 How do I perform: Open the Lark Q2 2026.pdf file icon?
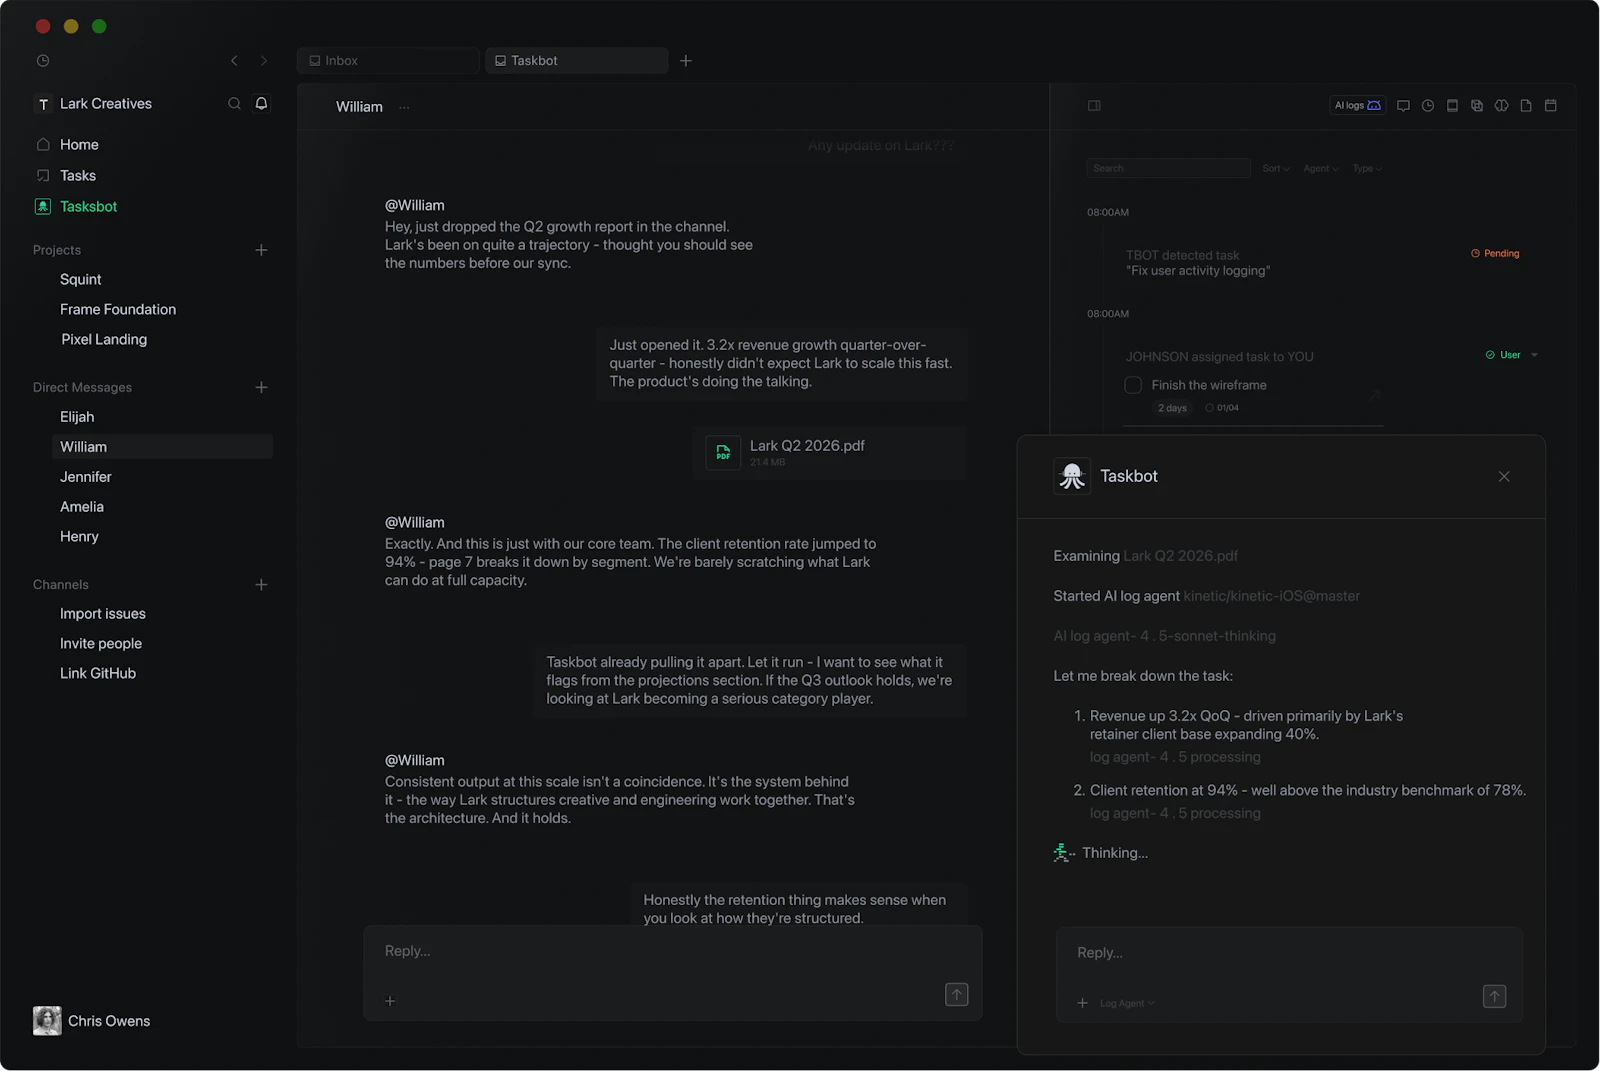(x=723, y=453)
